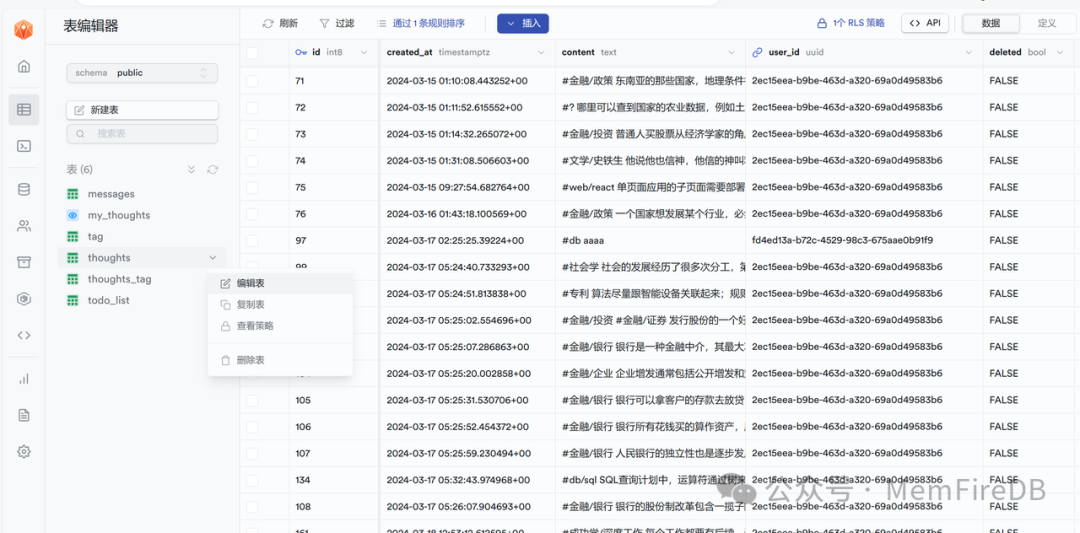Open the users authentication sidebar icon

tap(23, 226)
